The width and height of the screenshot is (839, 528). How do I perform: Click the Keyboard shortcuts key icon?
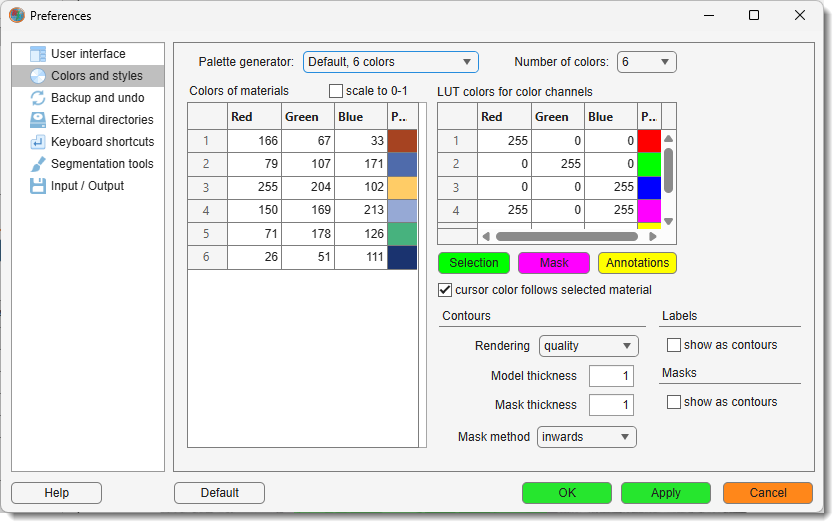point(37,142)
